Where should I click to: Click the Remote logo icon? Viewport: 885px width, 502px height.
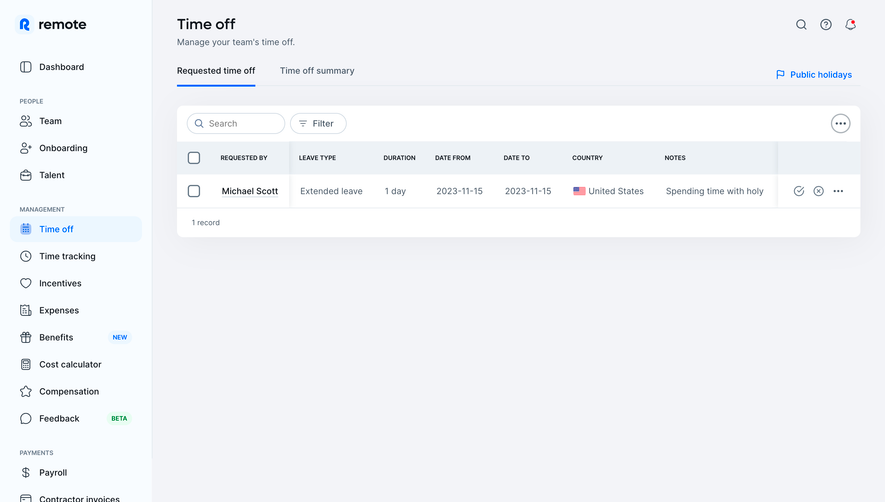24,24
